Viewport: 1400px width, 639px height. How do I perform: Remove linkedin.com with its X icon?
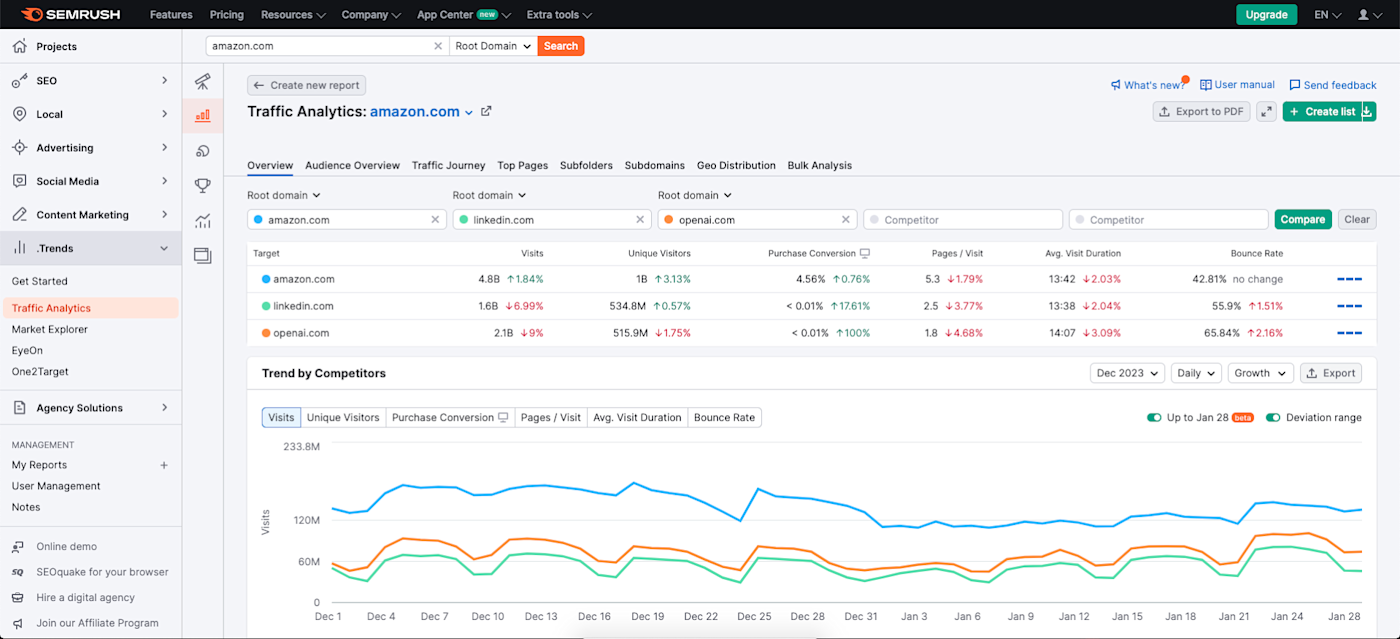point(640,220)
